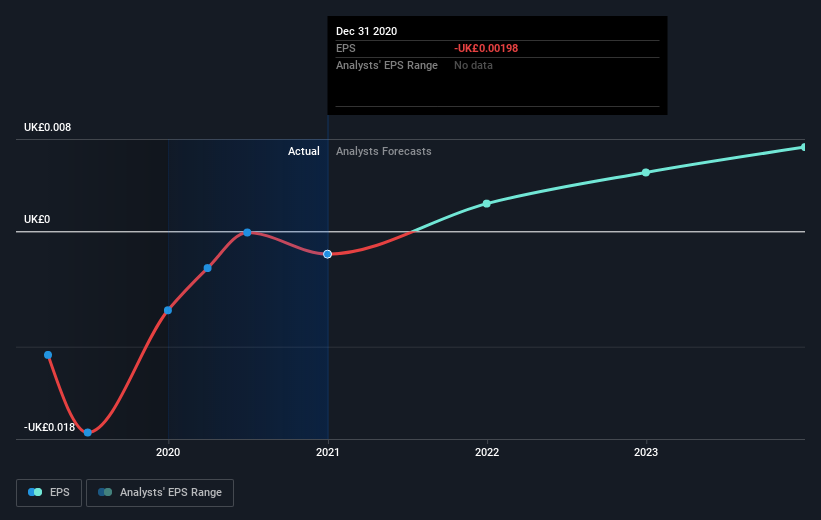
Task: Click the Actual section label
Action: tap(304, 151)
